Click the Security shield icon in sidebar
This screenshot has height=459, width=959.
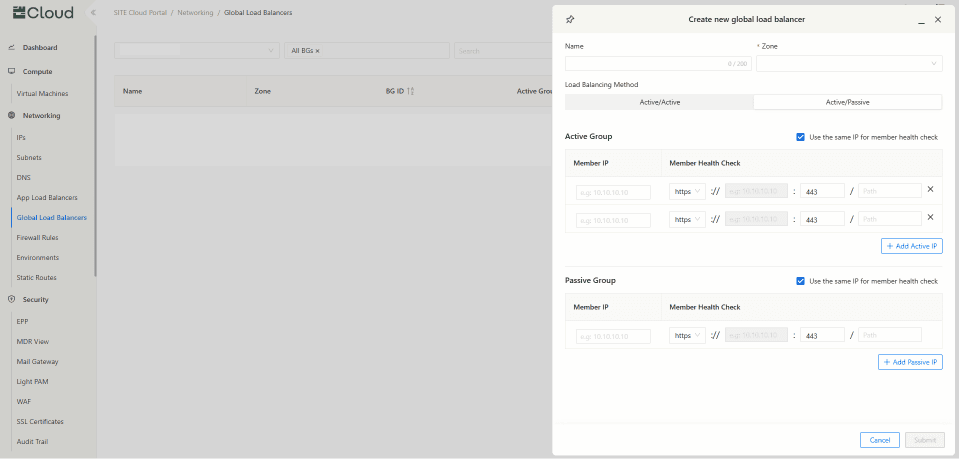coord(11,299)
